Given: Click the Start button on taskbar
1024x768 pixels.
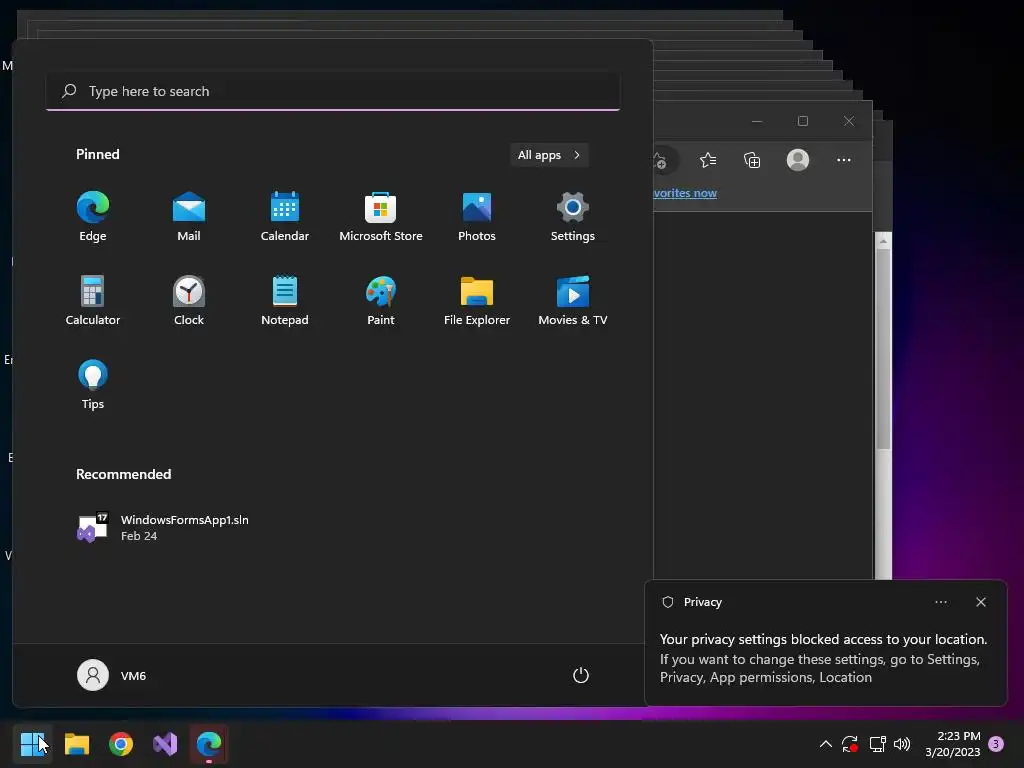Looking at the screenshot, I should point(33,744).
